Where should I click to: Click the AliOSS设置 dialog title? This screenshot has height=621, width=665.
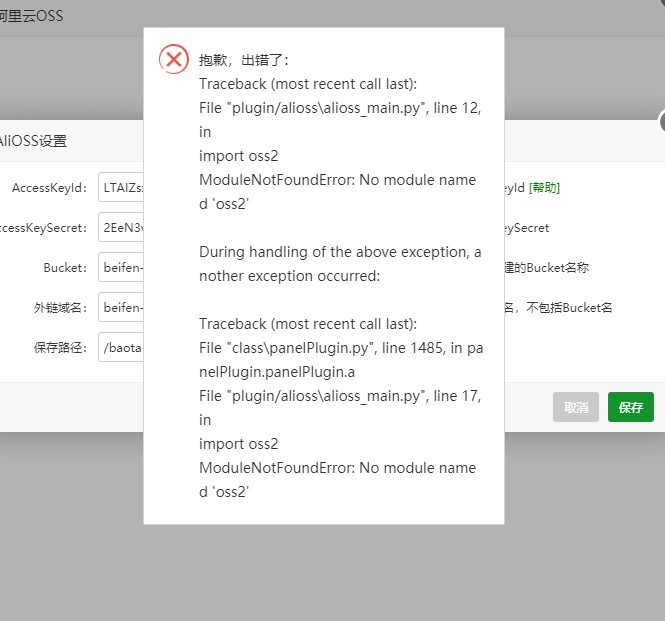click(33, 141)
